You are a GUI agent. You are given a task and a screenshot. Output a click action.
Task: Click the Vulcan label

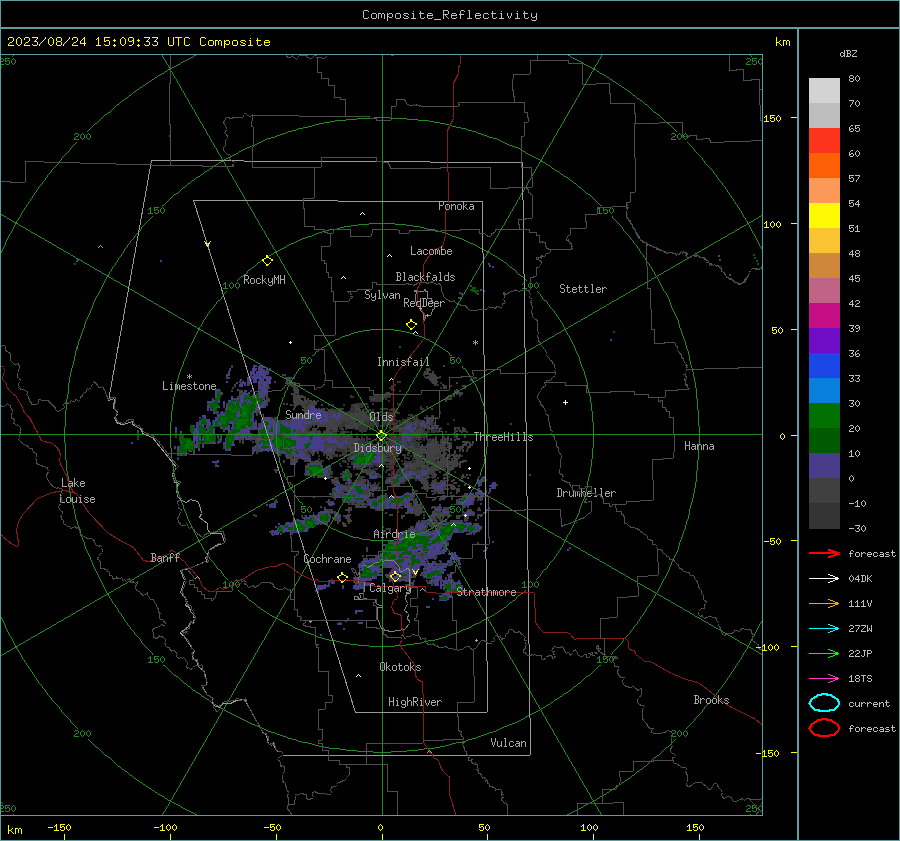[x=508, y=743]
